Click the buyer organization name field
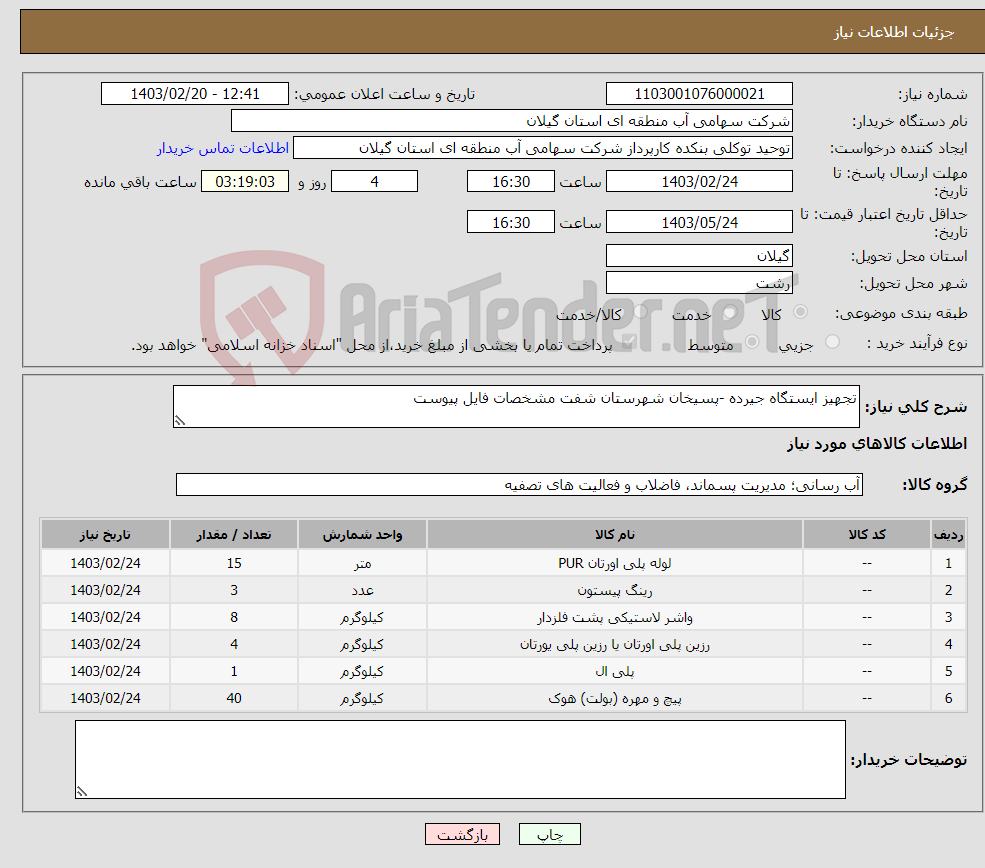985x868 pixels. click(x=512, y=121)
